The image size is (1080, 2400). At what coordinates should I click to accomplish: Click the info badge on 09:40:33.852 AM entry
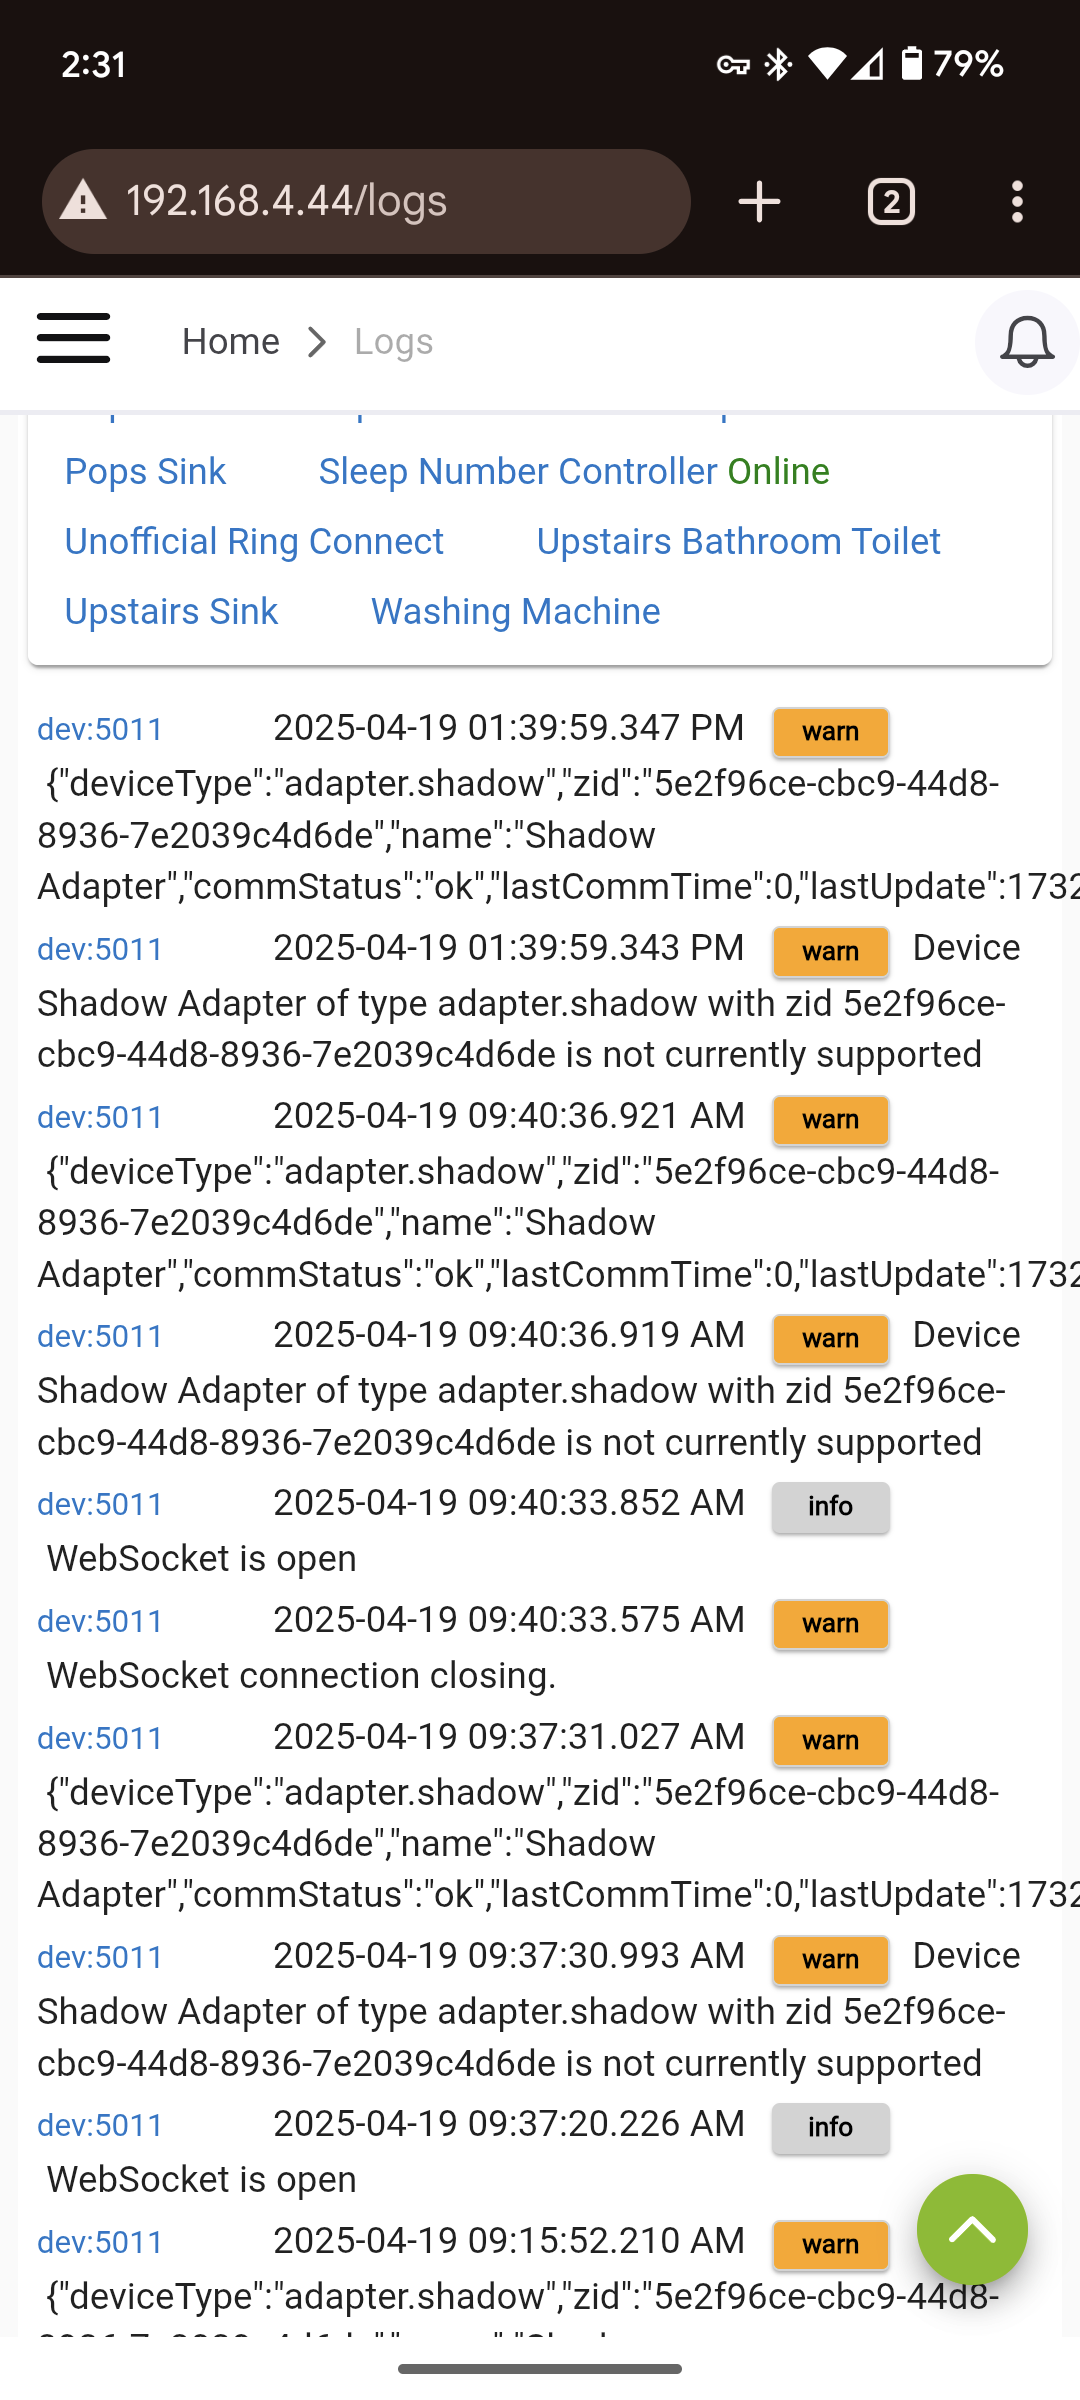pyautogui.click(x=830, y=1507)
